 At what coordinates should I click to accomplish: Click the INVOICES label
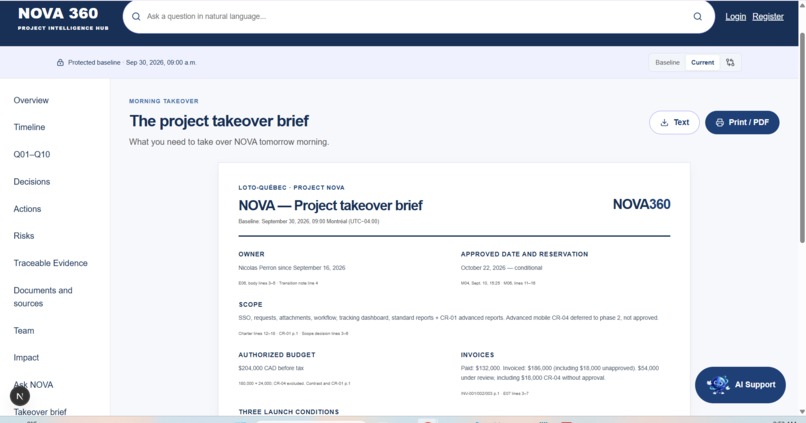coord(477,355)
